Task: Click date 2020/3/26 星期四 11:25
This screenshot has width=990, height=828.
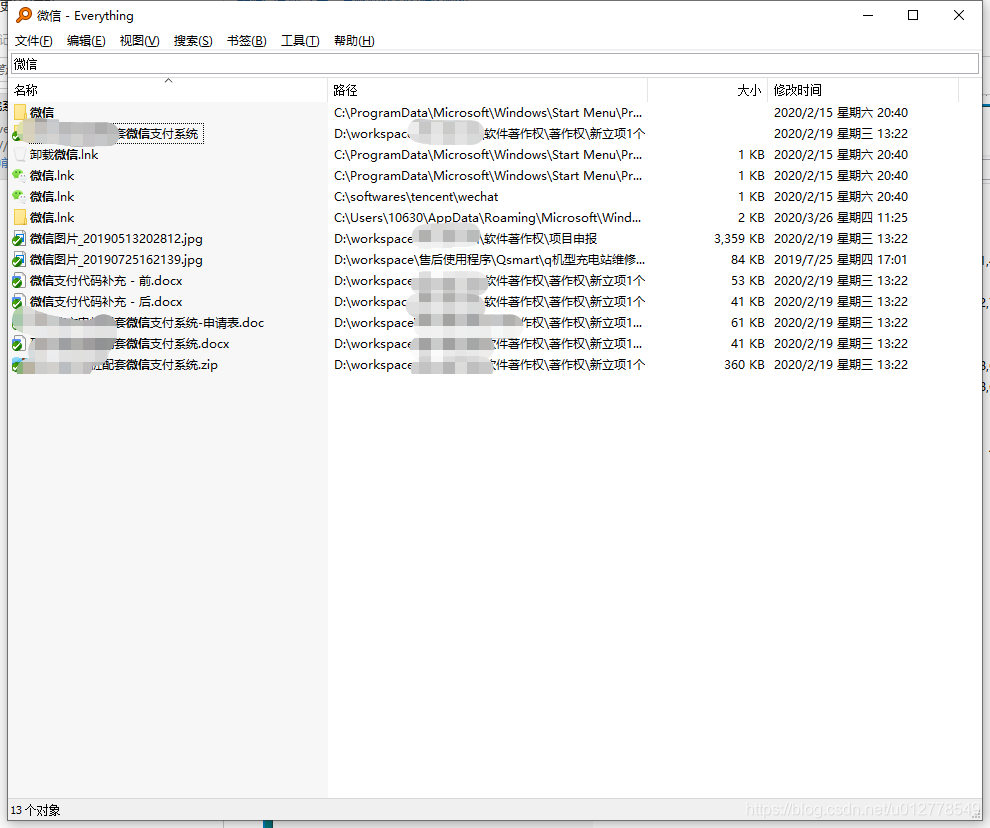Action: [840, 217]
